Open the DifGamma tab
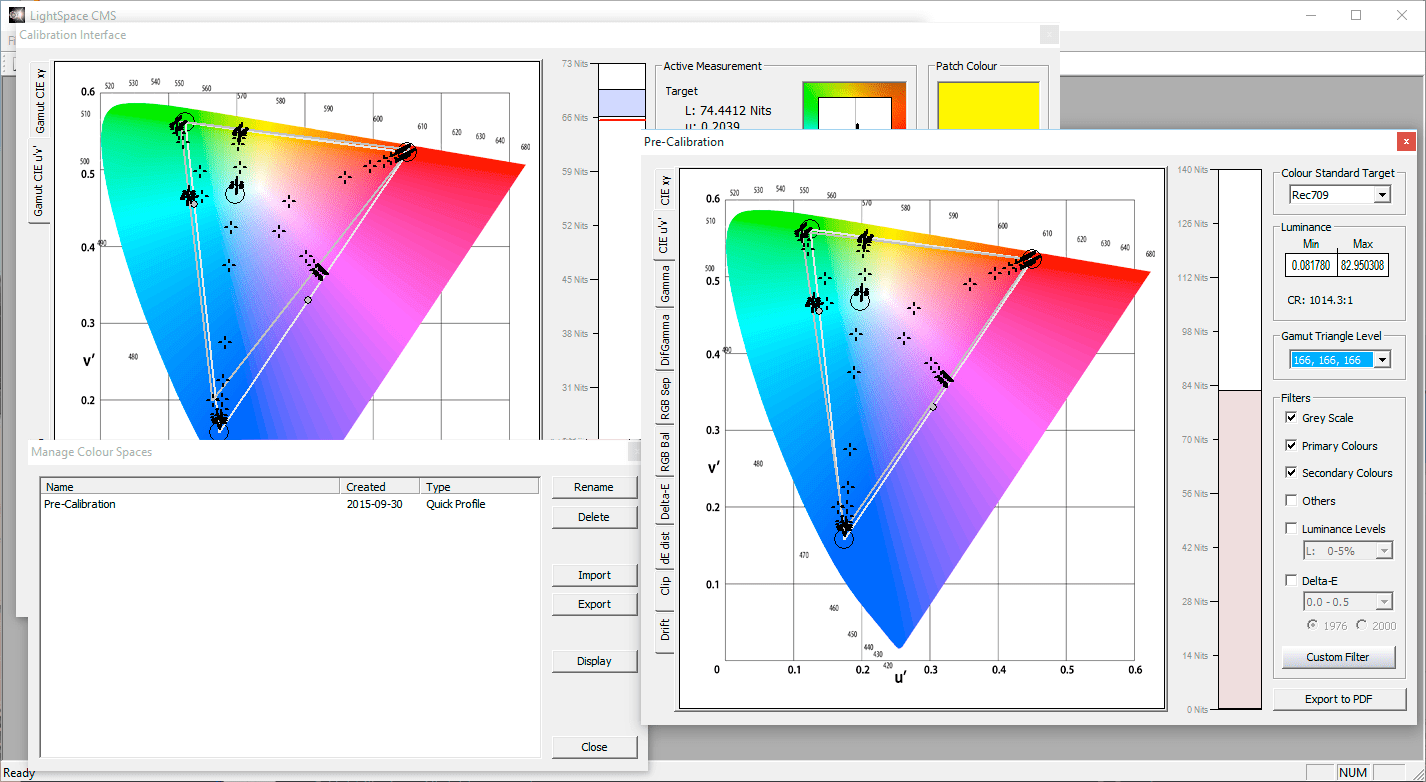Image resolution: width=1426 pixels, height=782 pixels. tap(665, 340)
